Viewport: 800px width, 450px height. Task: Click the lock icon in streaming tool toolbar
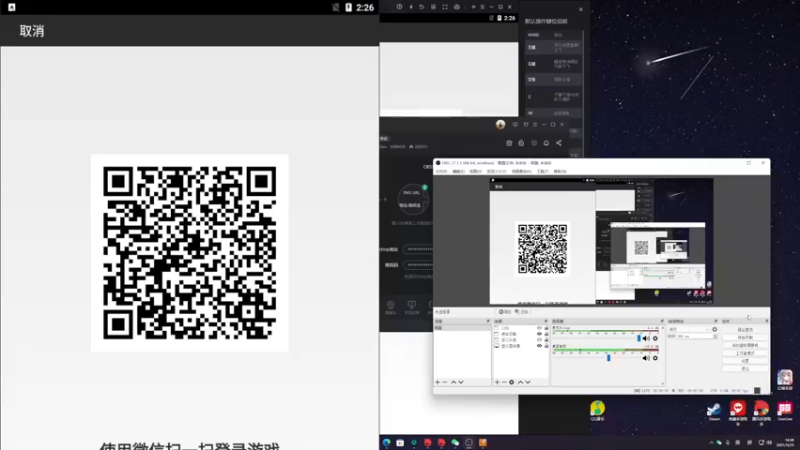(521, 143)
